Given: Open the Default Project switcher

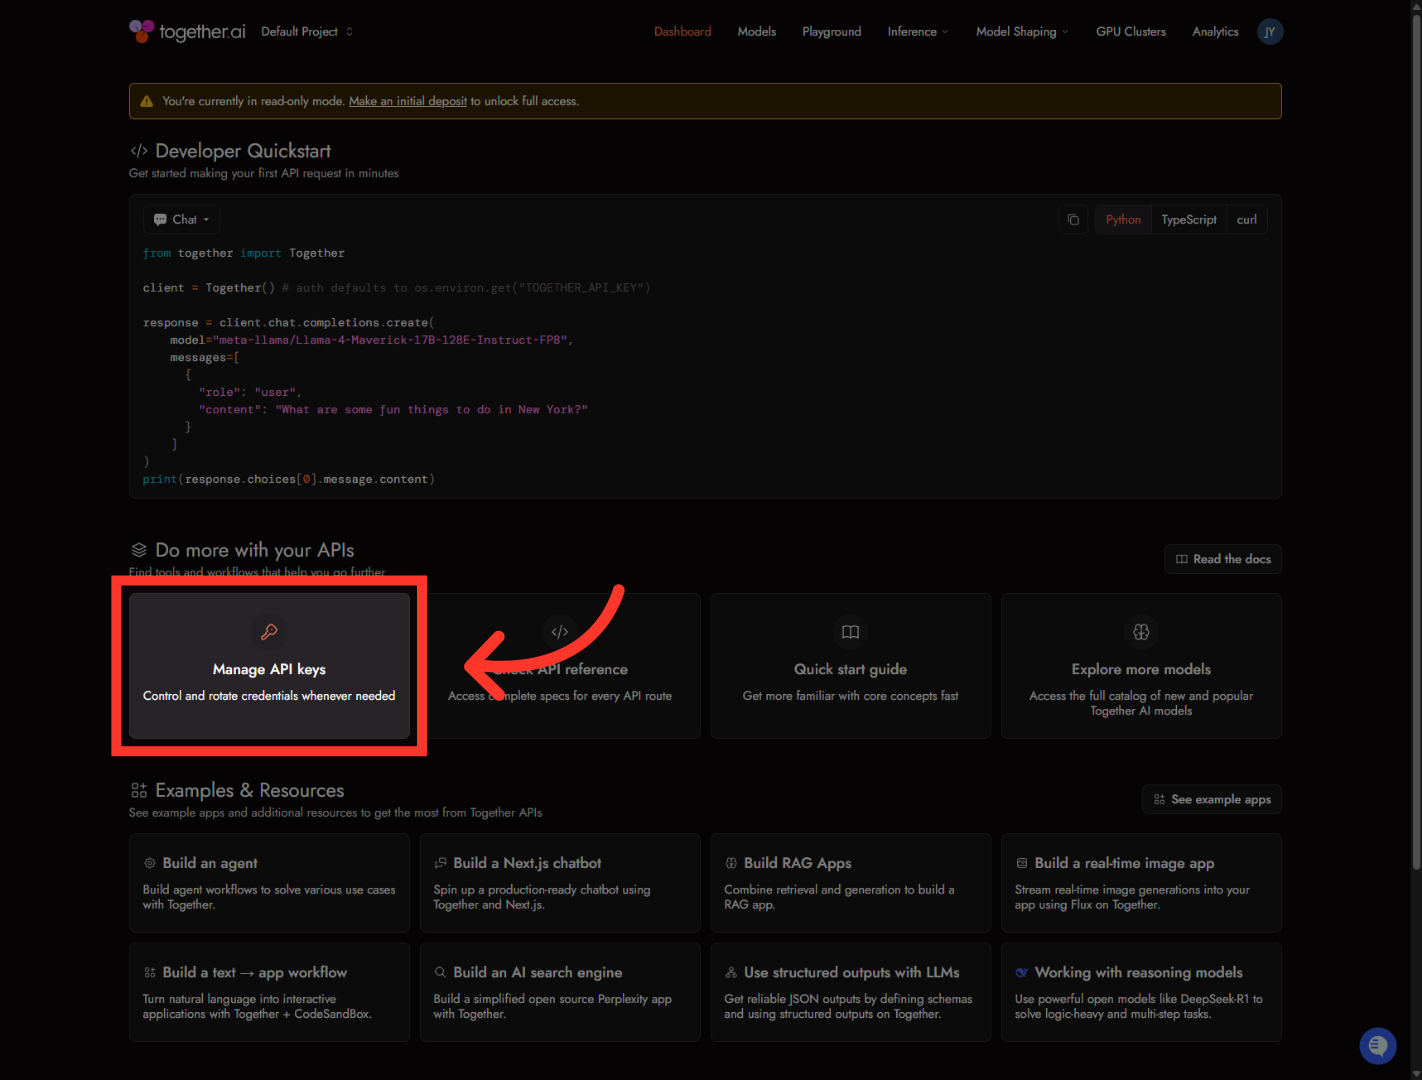Looking at the screenshot, I should [x=307, y=32].
